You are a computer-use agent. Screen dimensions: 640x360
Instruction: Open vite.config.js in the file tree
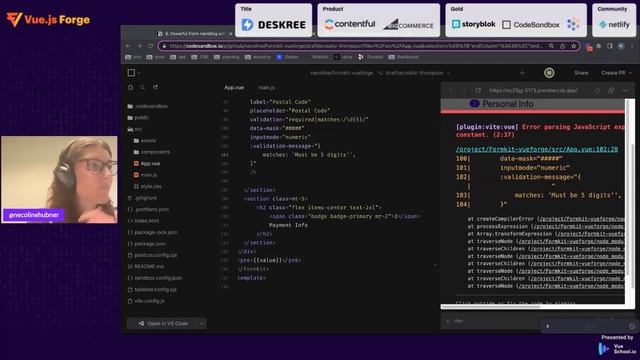(x=146, y=300)
